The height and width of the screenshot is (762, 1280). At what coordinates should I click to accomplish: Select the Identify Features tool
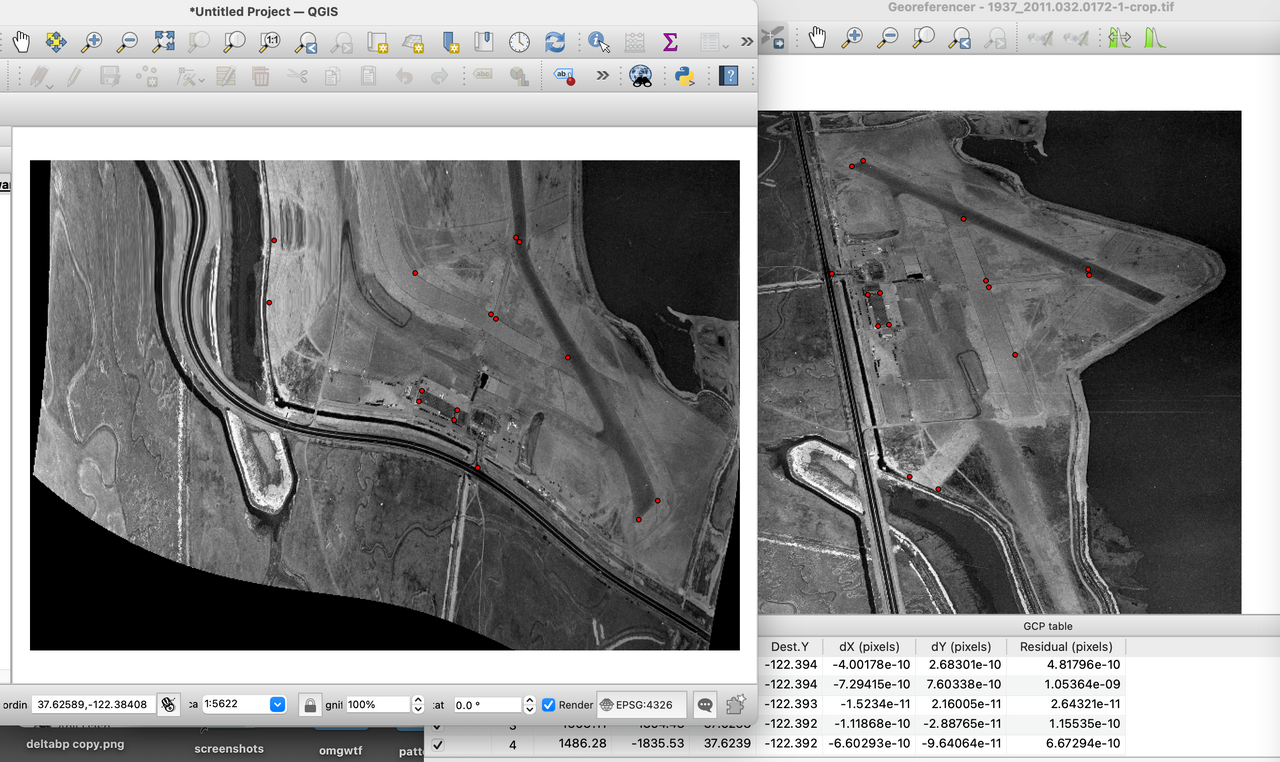click(598, 42)
